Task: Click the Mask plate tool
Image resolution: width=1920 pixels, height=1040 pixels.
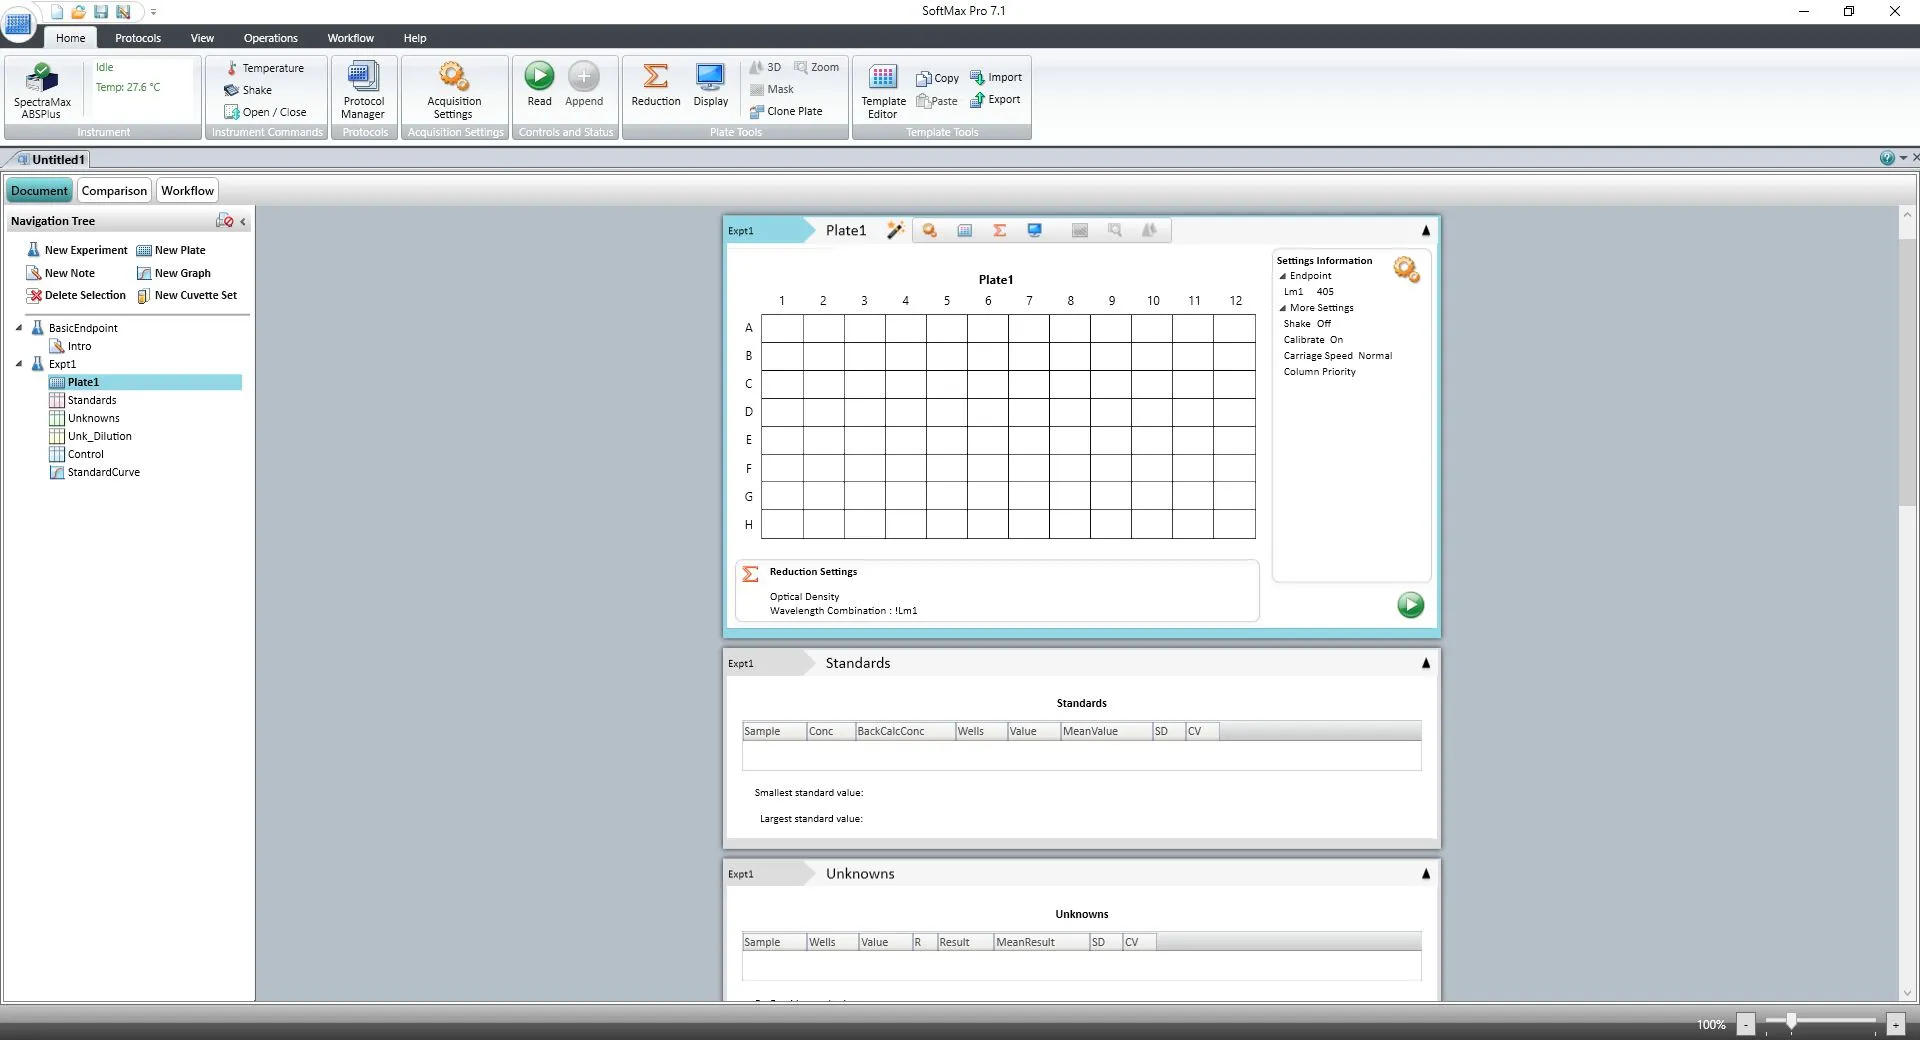Action: (x=771, y=89)
